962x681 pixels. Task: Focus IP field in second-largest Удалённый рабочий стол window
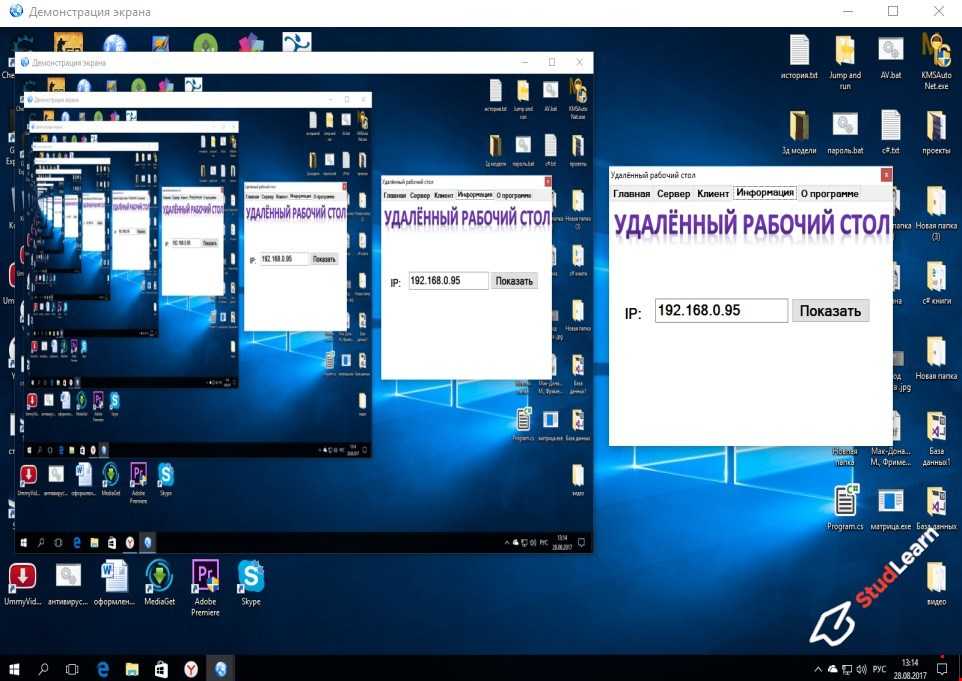point(448,280)
